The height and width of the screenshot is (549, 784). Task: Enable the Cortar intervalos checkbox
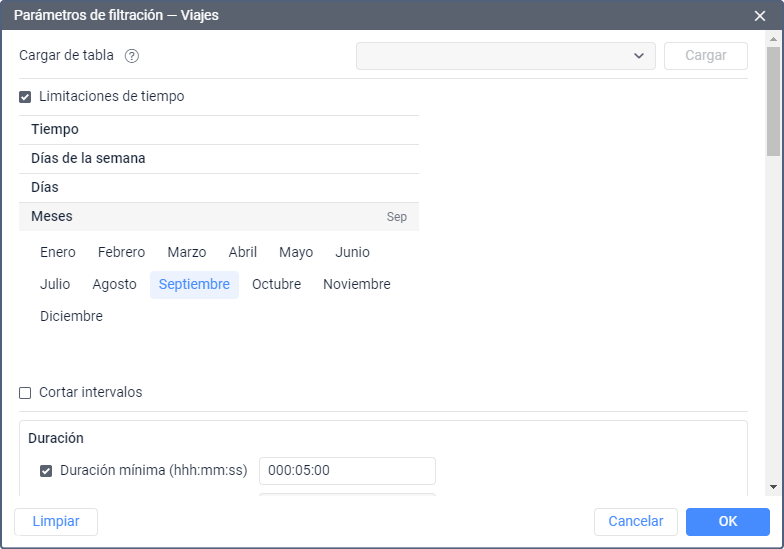click(25, 393)
